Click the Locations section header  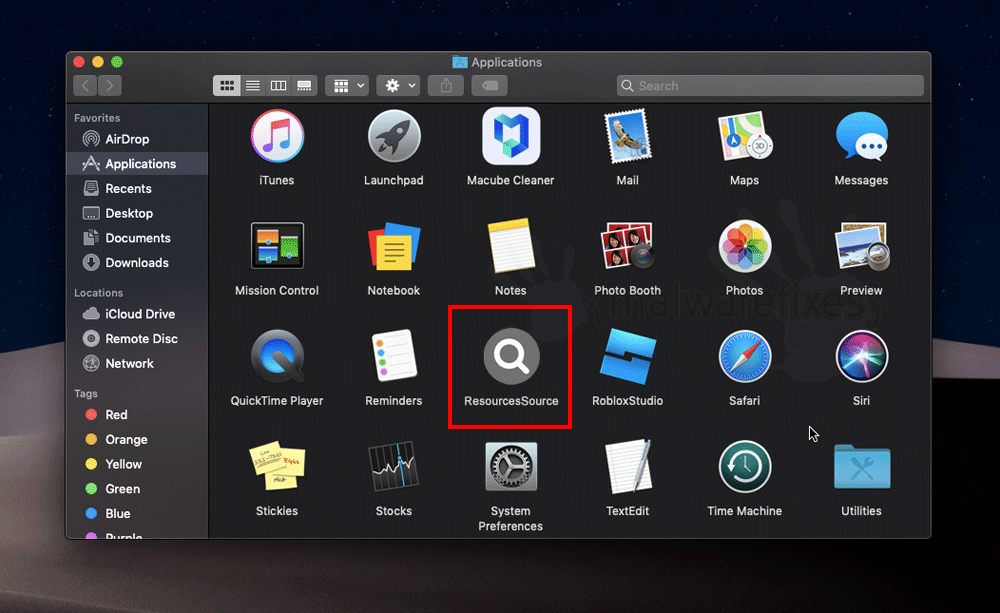click(x=98, y=293)
